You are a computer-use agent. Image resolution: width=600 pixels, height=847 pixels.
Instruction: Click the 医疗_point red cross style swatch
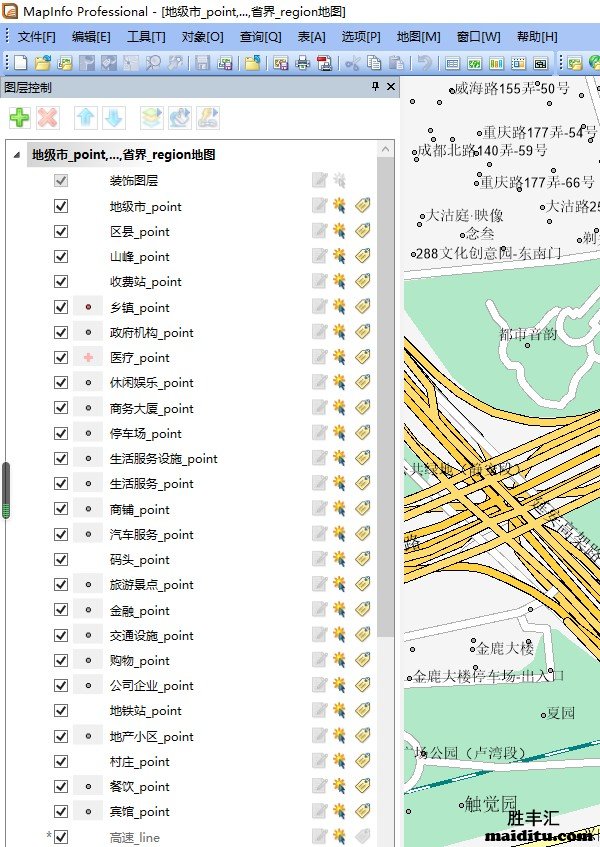click(88, 357)
